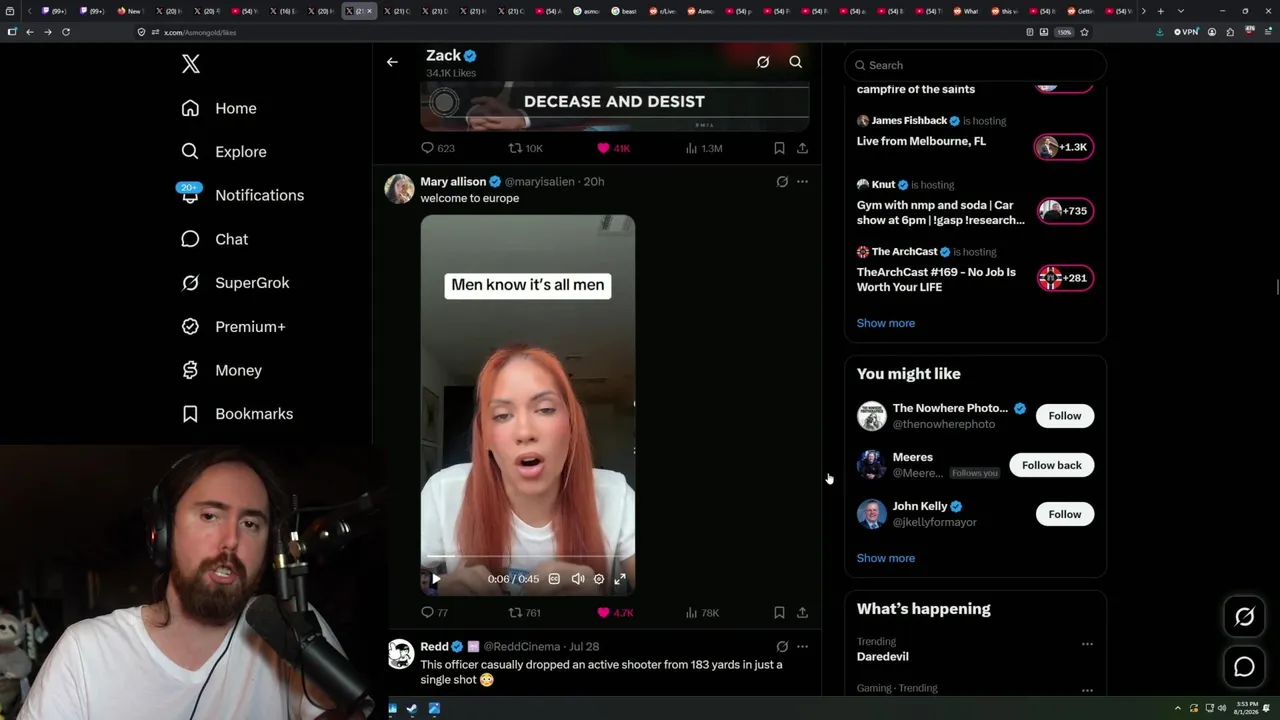The height and width of the screenshot is (720, 1280).
Task: Reply to Mary allison's post with 77 replies
Action: (x=435, y=613)
